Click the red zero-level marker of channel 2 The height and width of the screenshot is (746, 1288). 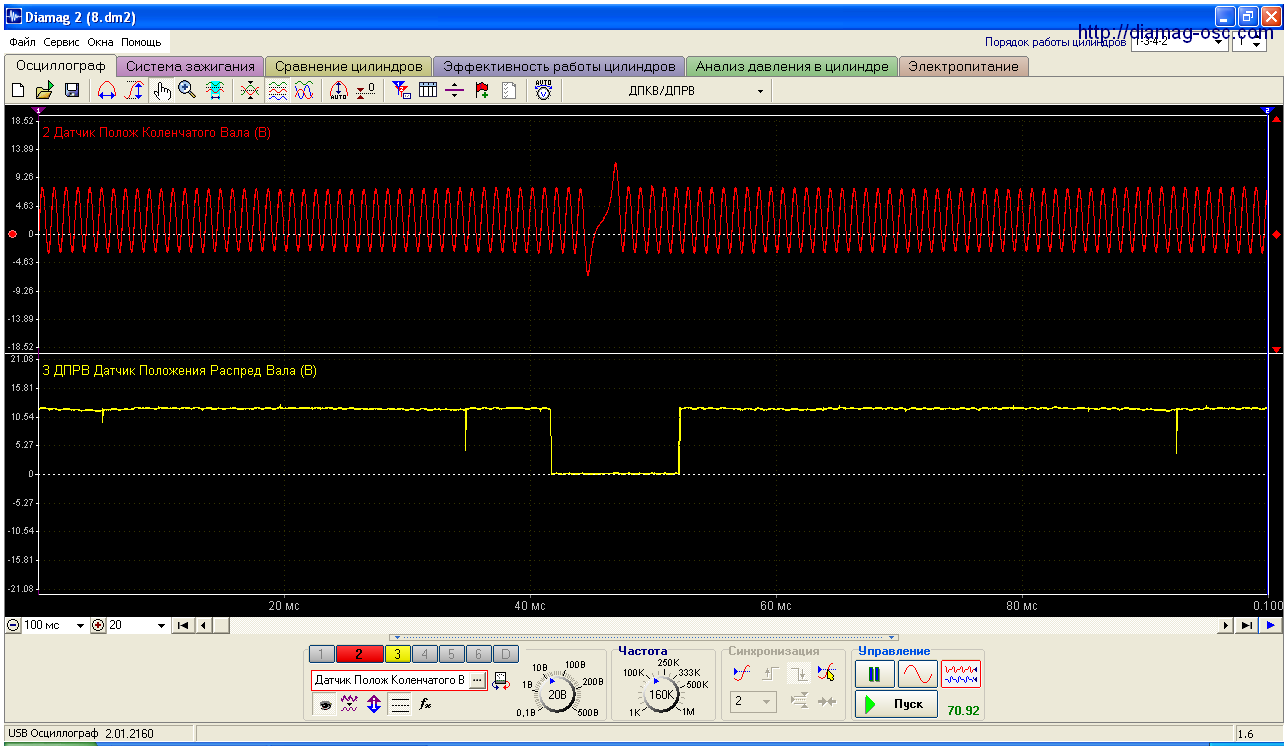[12, 234]
